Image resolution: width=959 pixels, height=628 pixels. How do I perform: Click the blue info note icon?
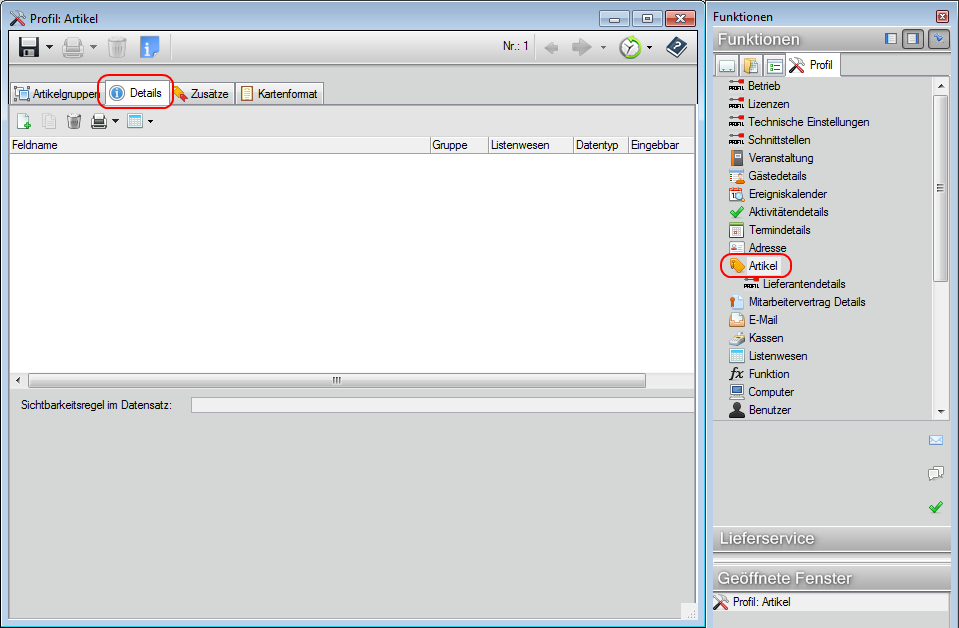149,47
